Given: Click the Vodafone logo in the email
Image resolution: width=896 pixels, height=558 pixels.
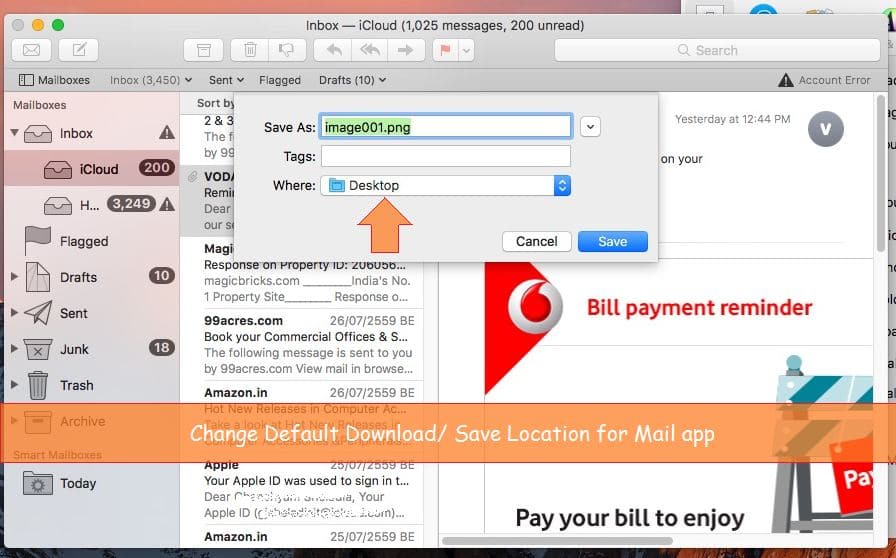Looking at the screenshot, I should pos(535,307).
